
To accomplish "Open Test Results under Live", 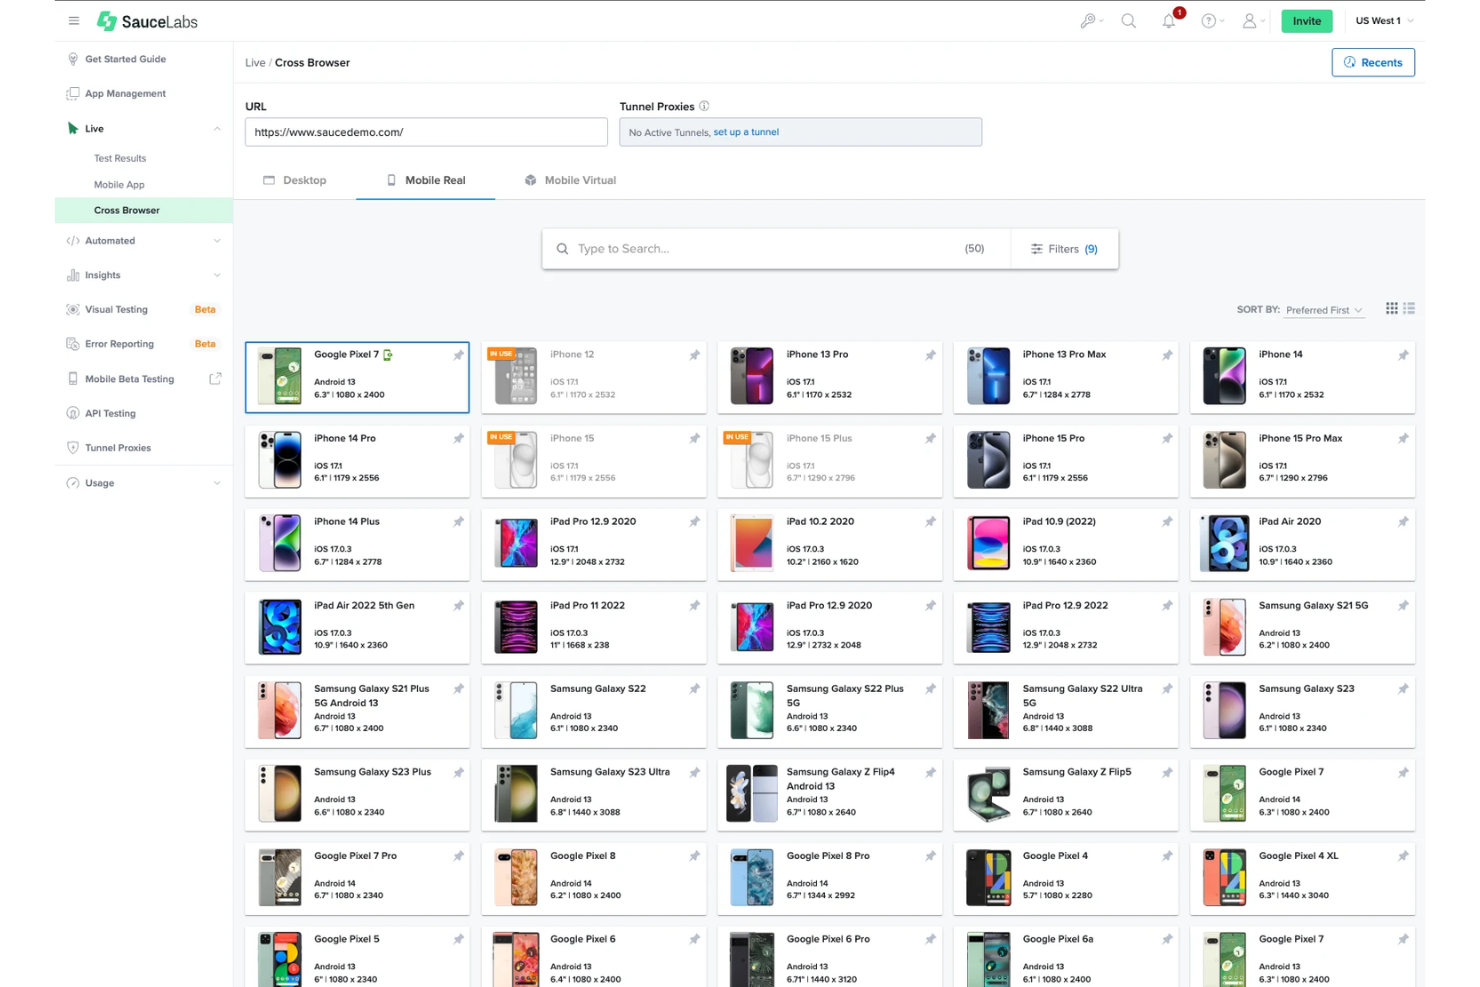I will [120, 159].
